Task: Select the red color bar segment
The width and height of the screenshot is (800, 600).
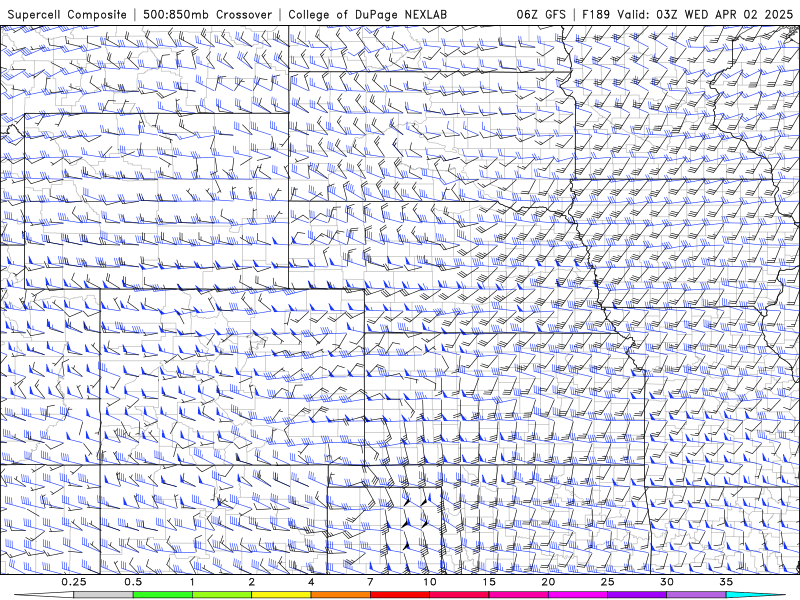Action: (400, 595)
